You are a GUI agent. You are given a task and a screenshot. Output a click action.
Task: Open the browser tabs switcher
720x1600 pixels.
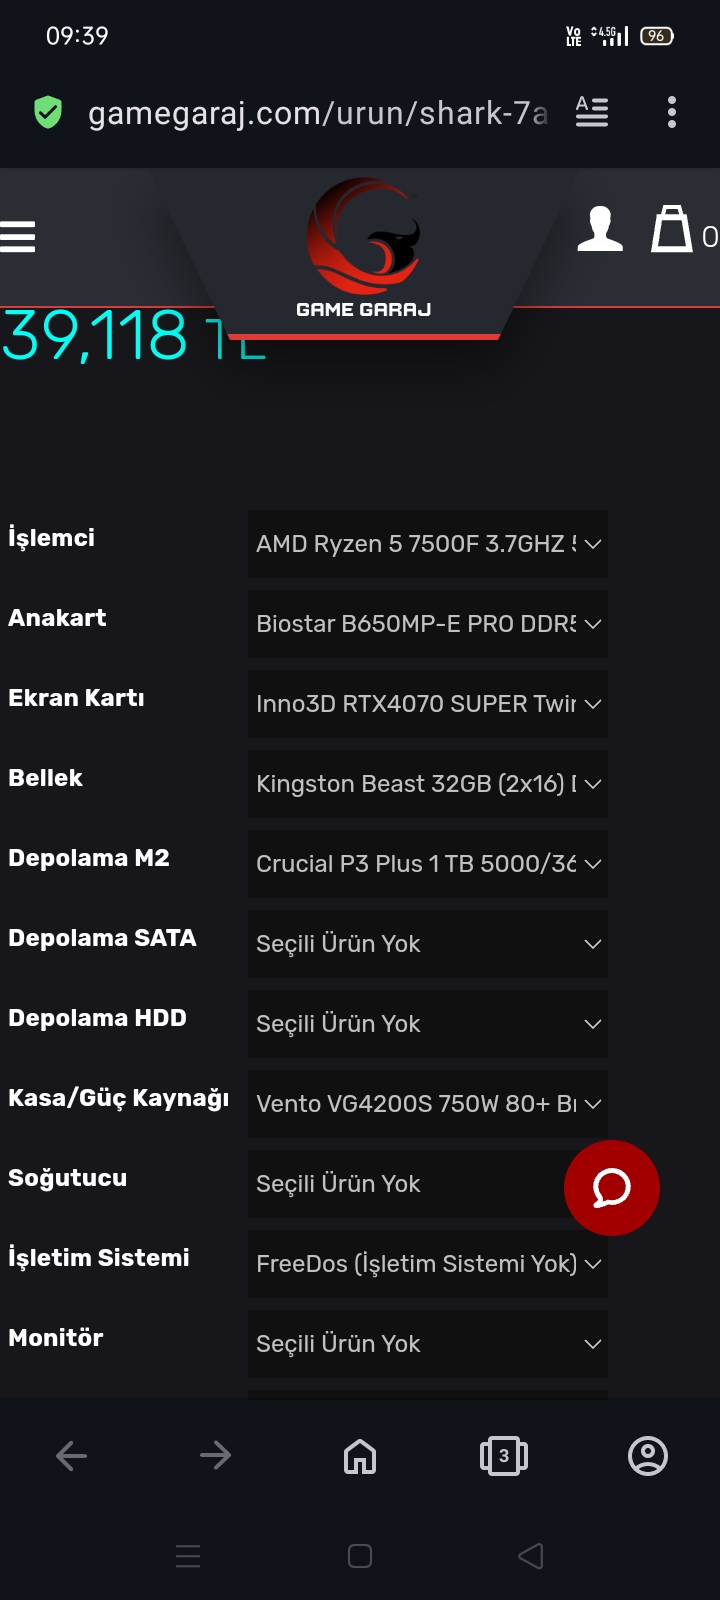click(x=504, y=1456)
